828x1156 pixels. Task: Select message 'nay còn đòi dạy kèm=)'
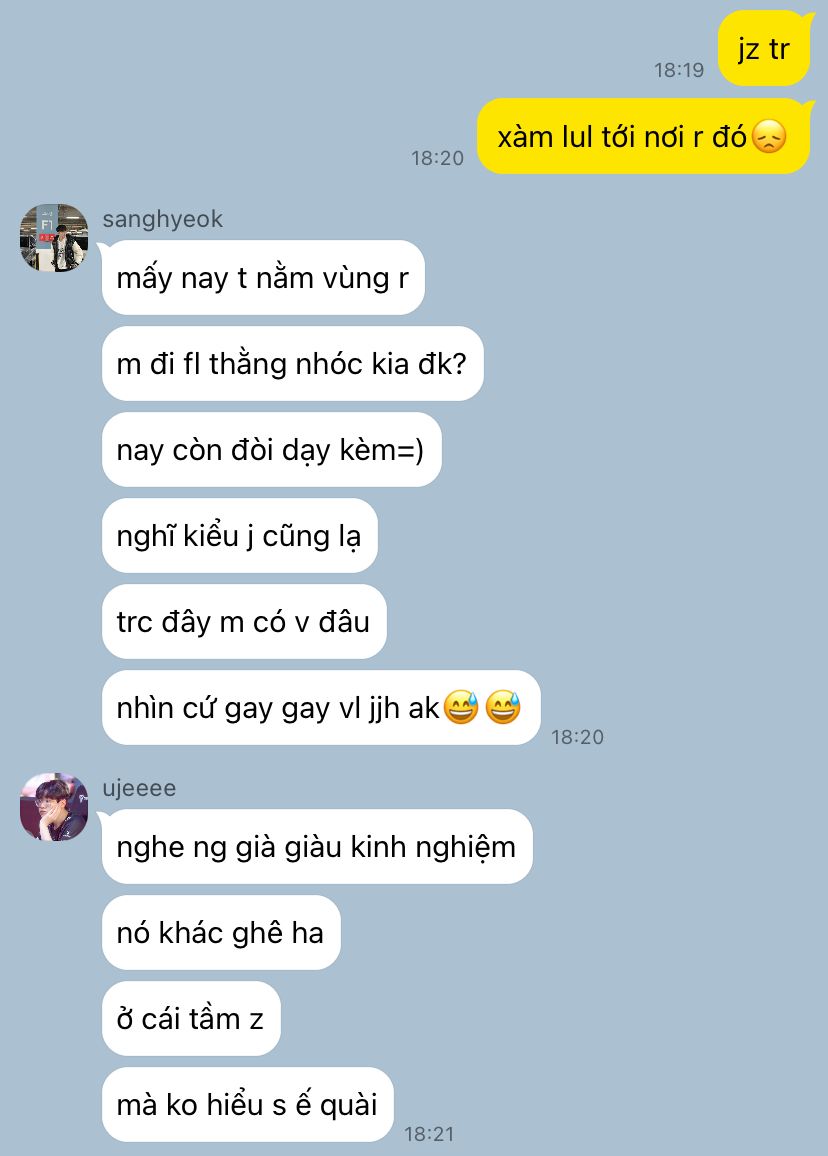(271, 450)
